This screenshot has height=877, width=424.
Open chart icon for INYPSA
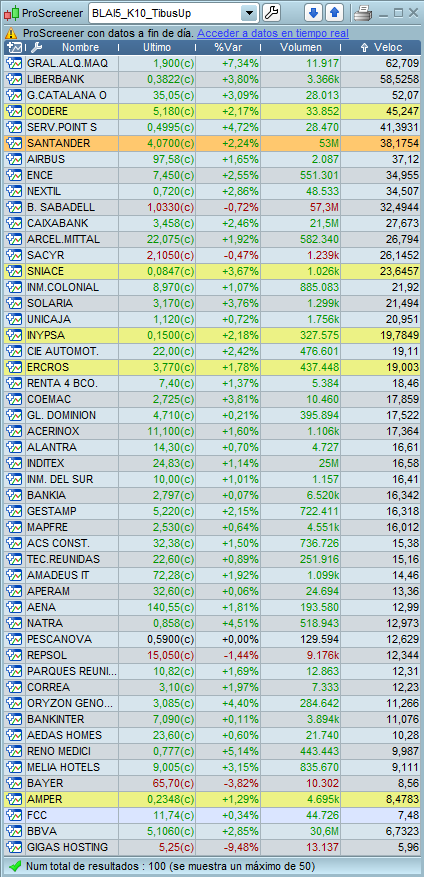click(x=13, y=336)
